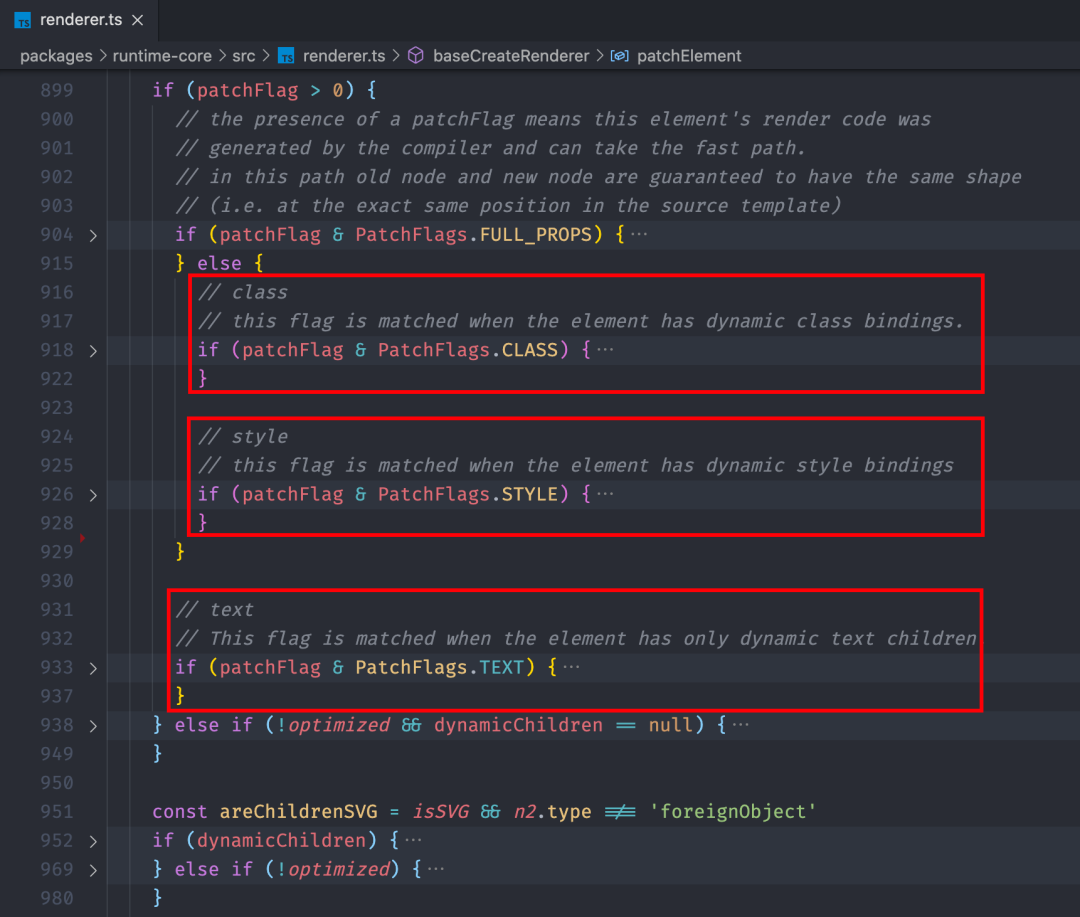Open the src breadcrumb
Viewport: 1080px width, 917px height.
(x=243, y=56)
